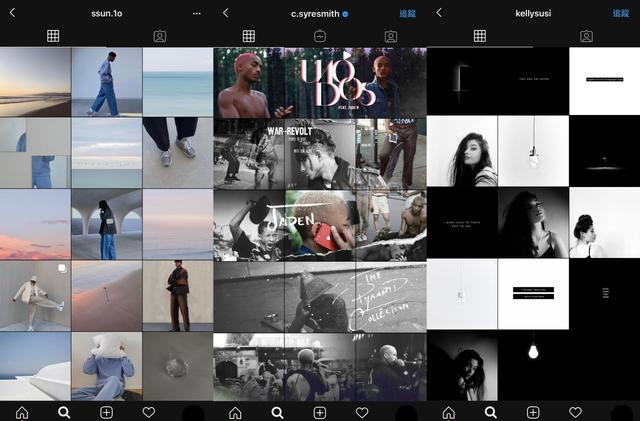Tap Activity heart in c.syresmith screen
Screen dimensions: 640x421
pyautogui.click(x=362, y=412)
